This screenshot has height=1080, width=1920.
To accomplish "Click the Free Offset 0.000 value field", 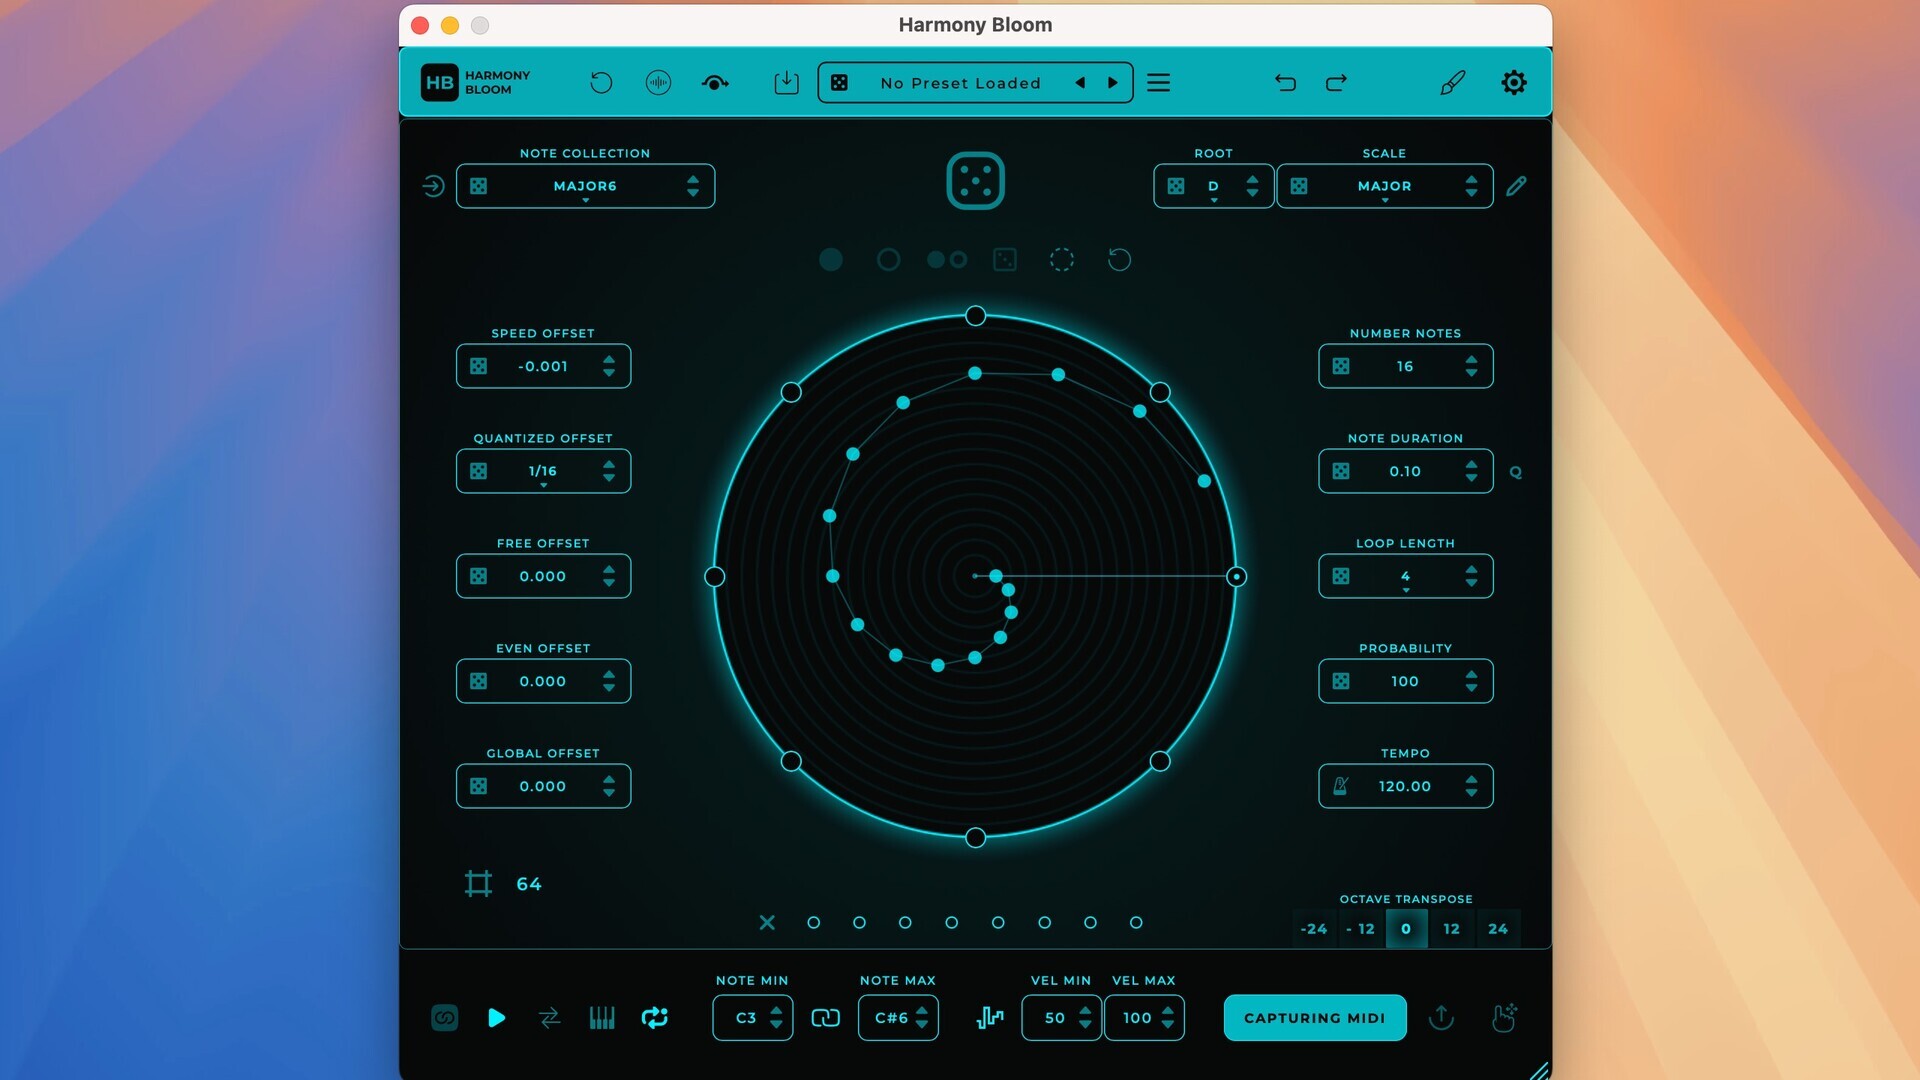I will (x=543, y=576).
